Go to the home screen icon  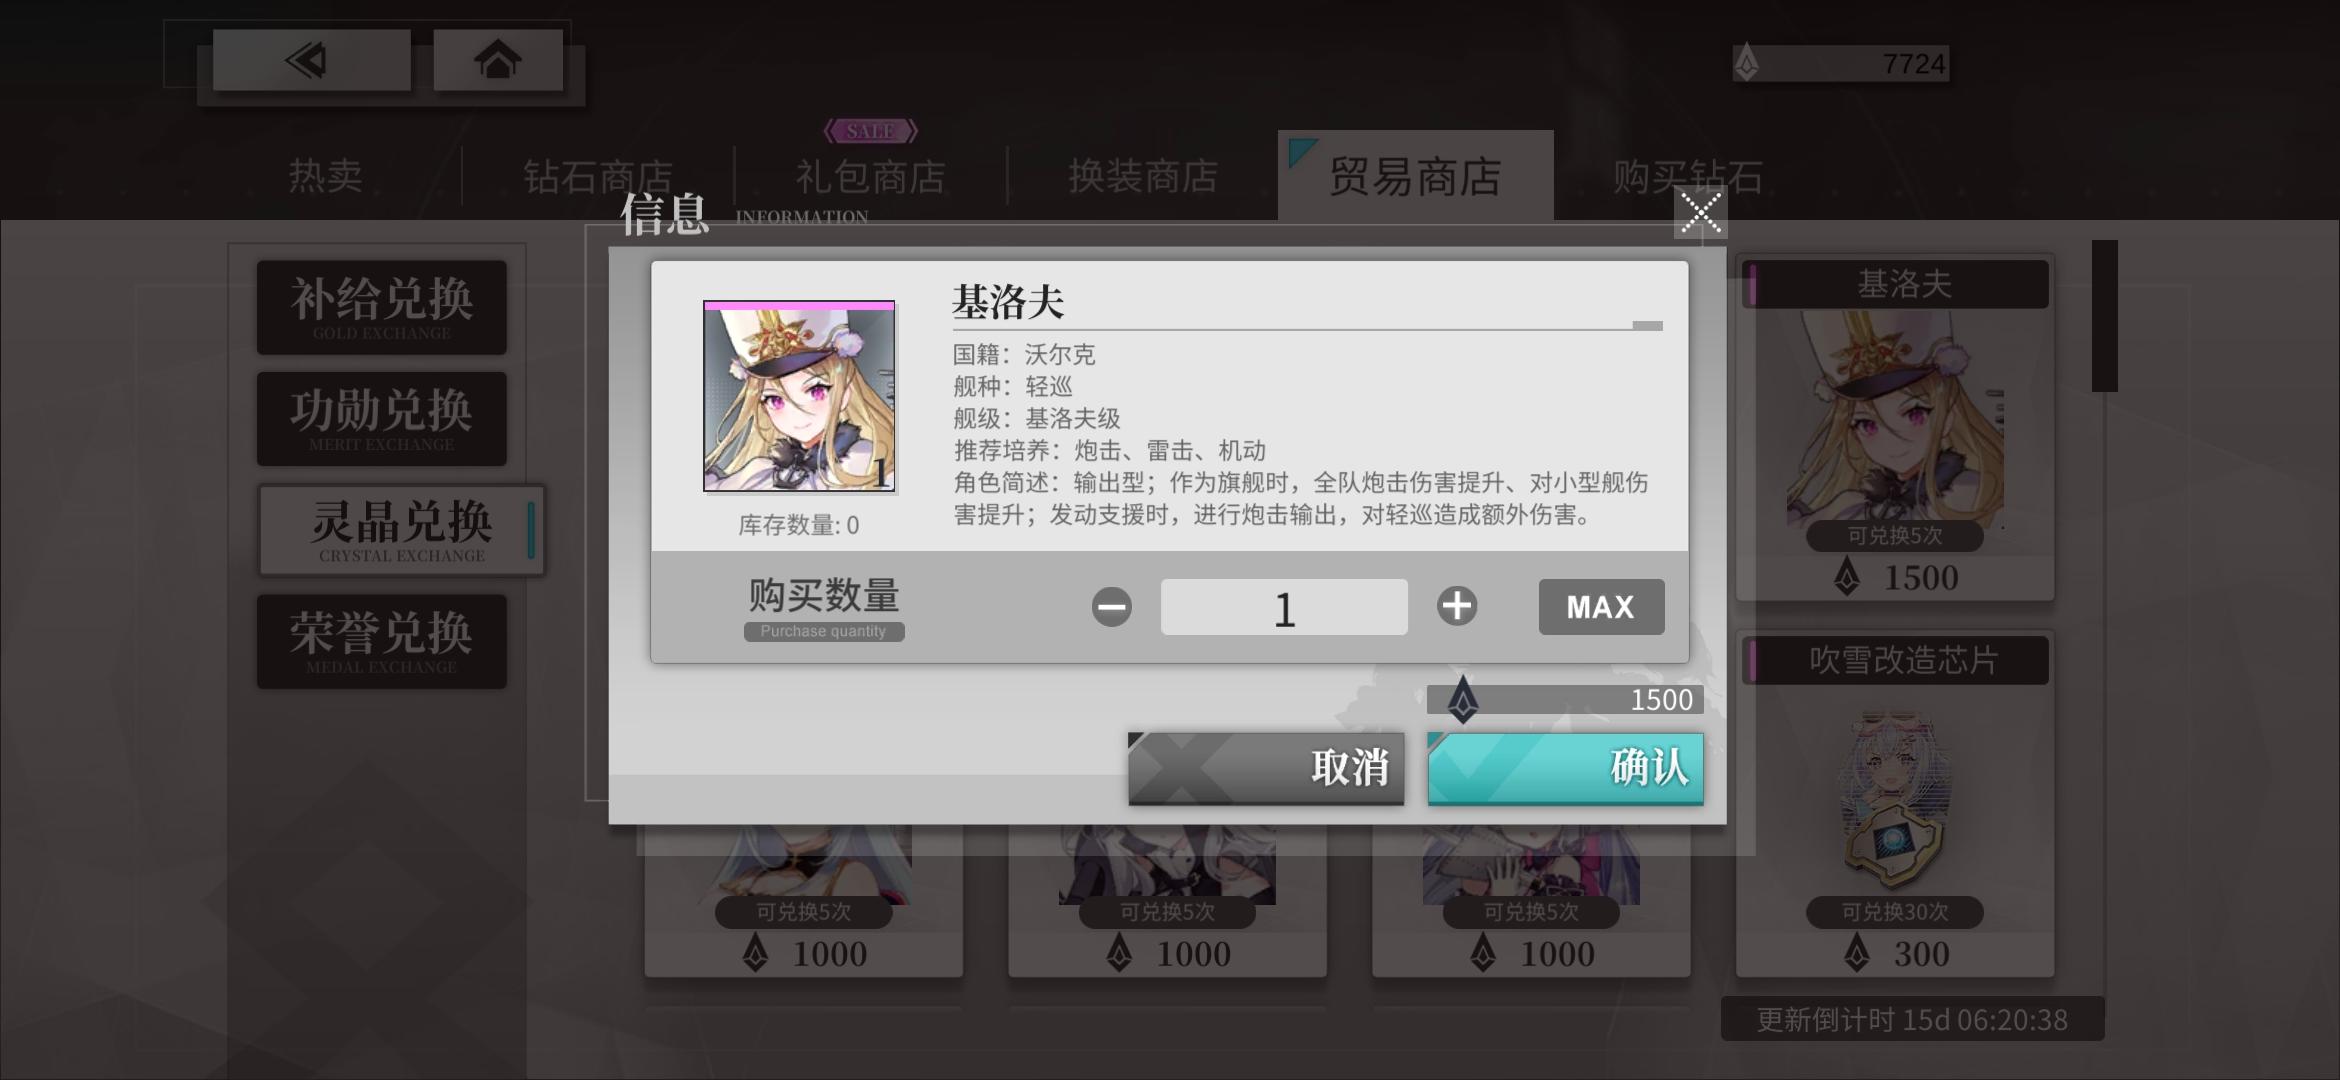(x=498, y=60)
